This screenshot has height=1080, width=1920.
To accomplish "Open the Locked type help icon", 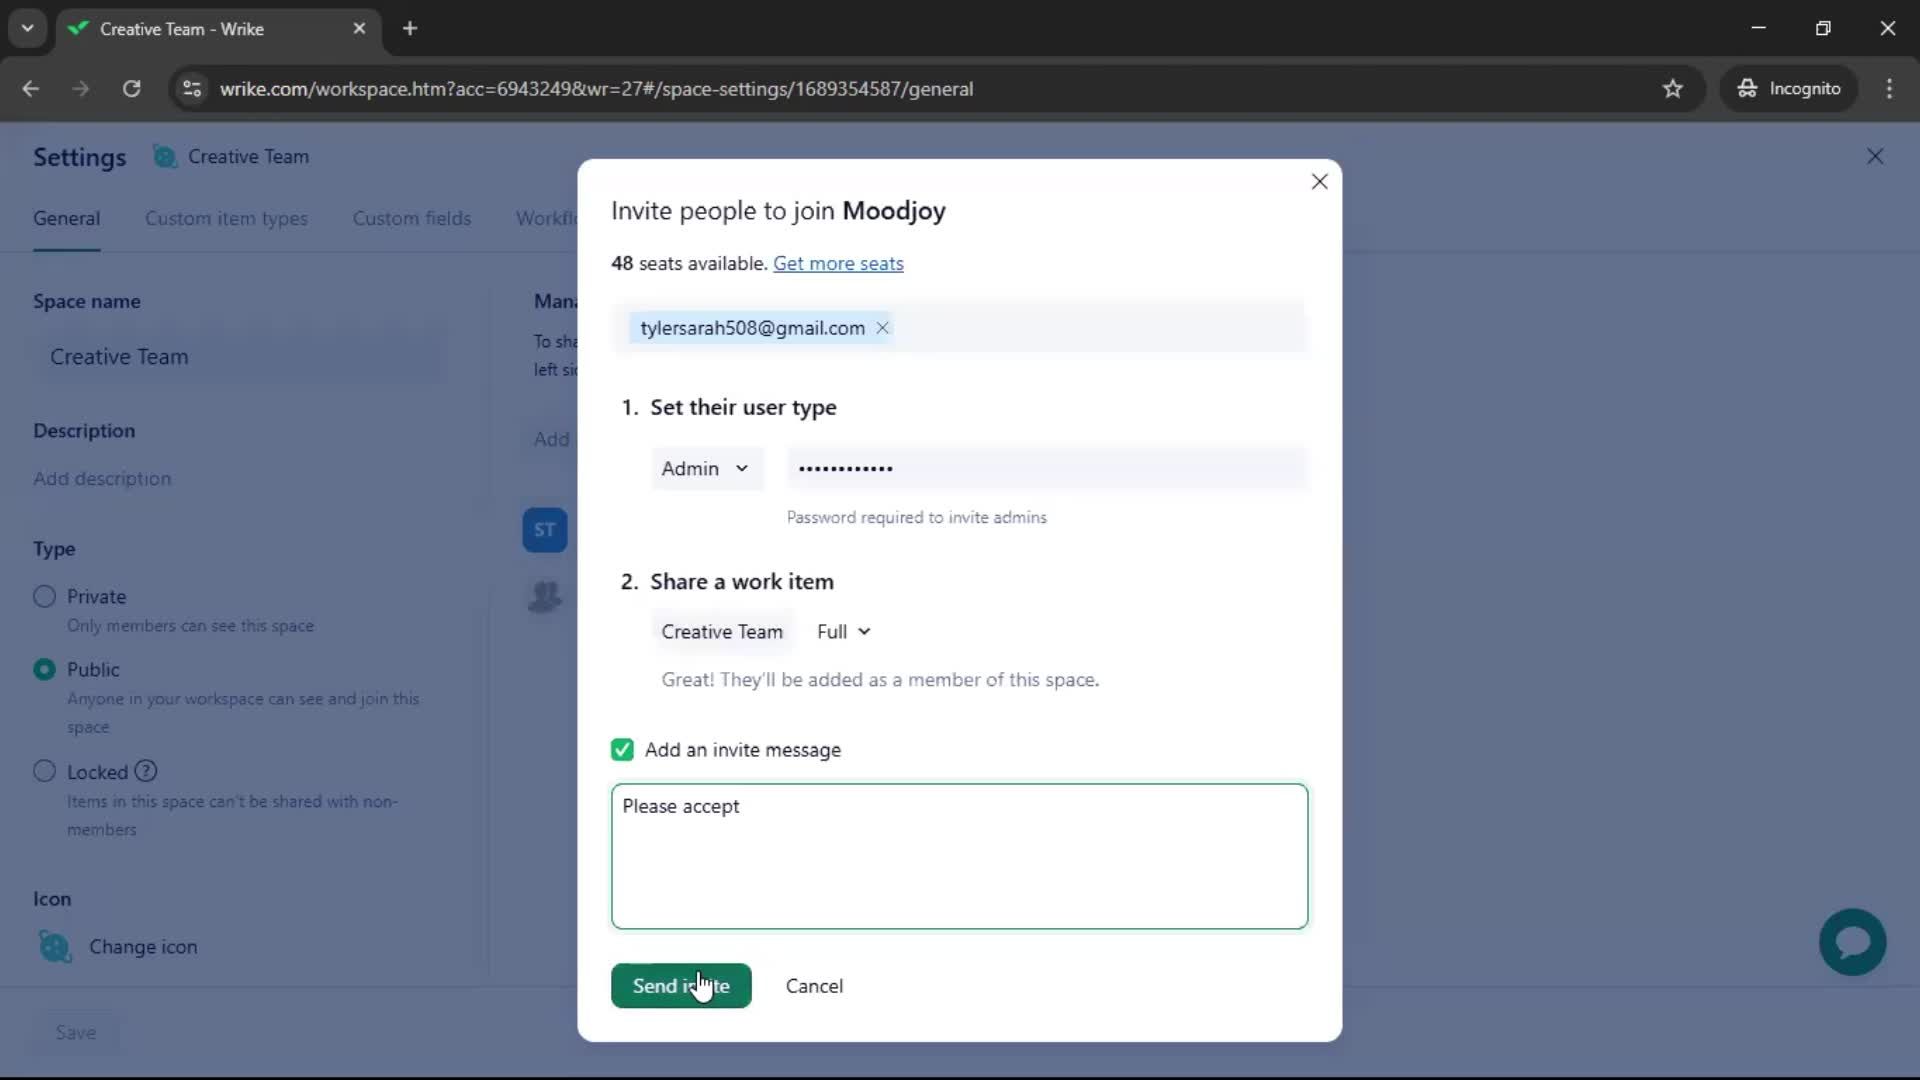I will 146,771.
